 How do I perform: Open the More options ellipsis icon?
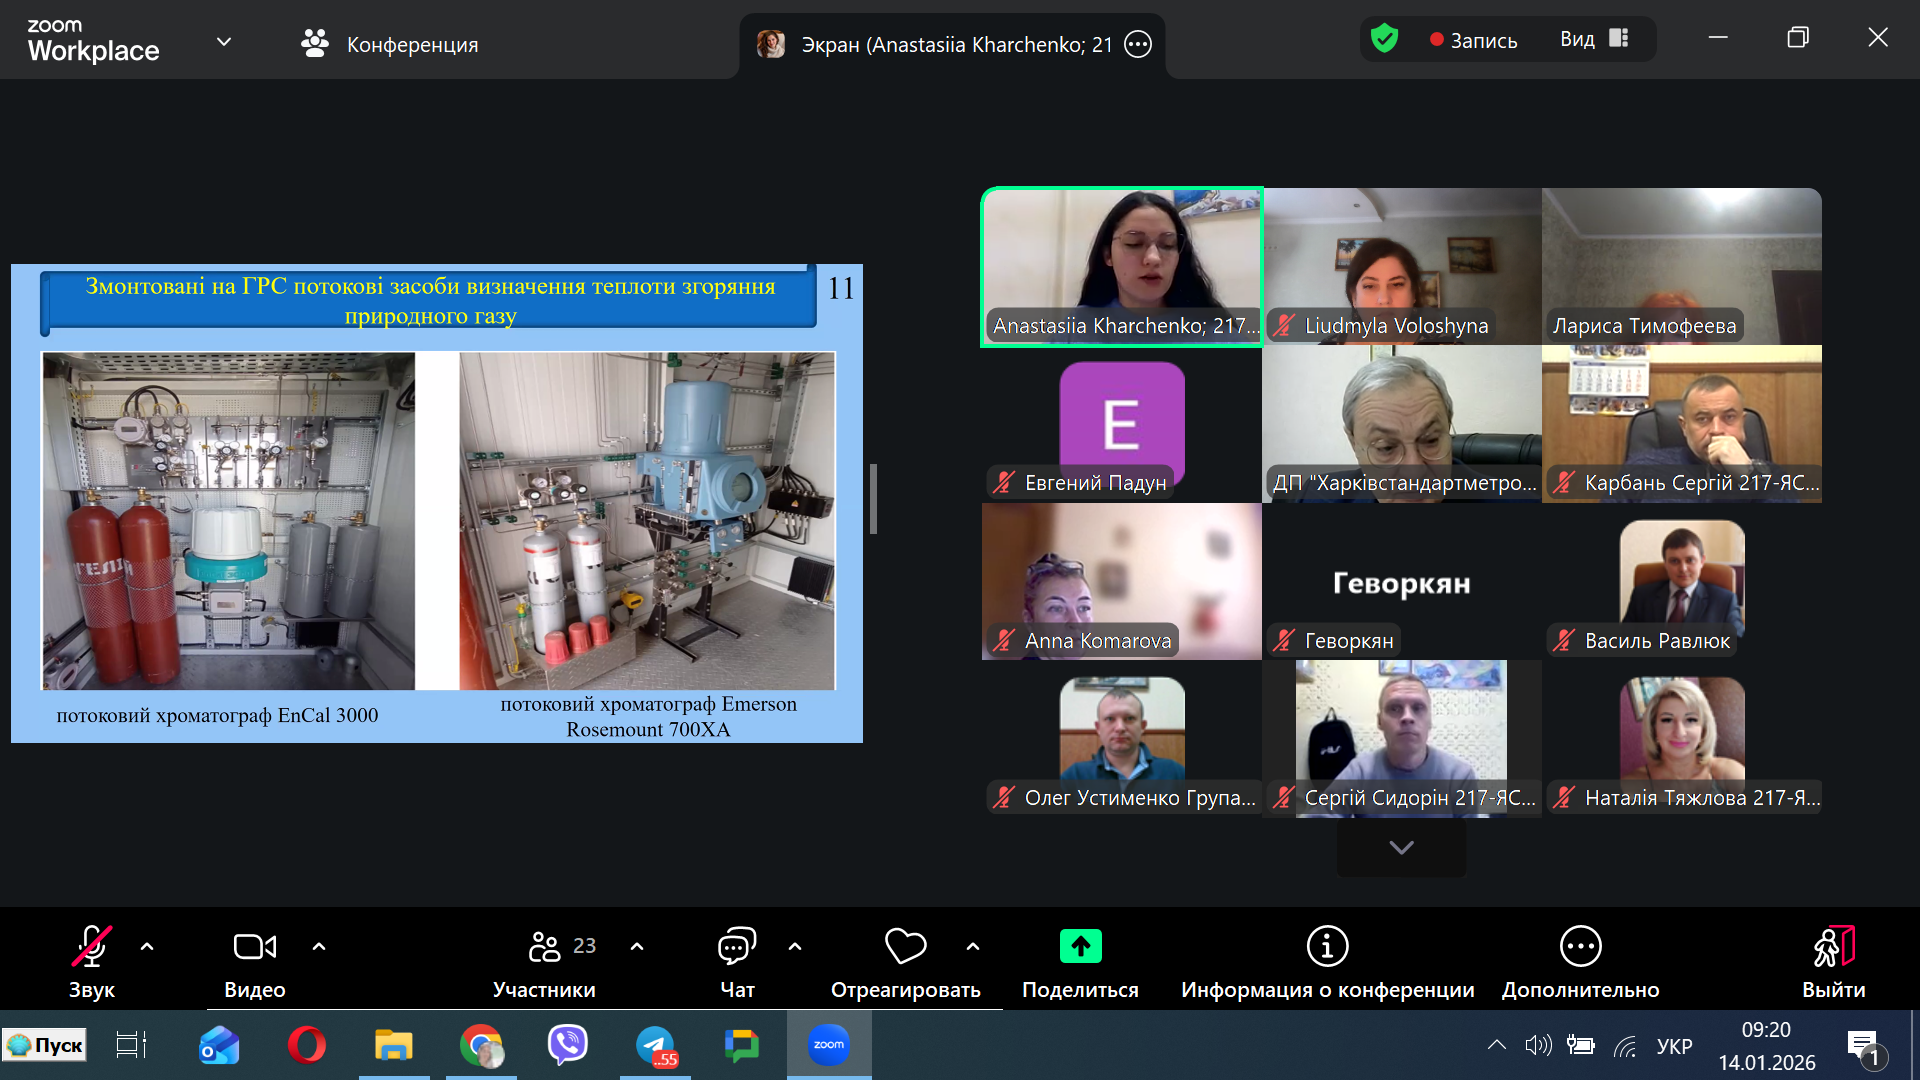tap(1580, 947)
